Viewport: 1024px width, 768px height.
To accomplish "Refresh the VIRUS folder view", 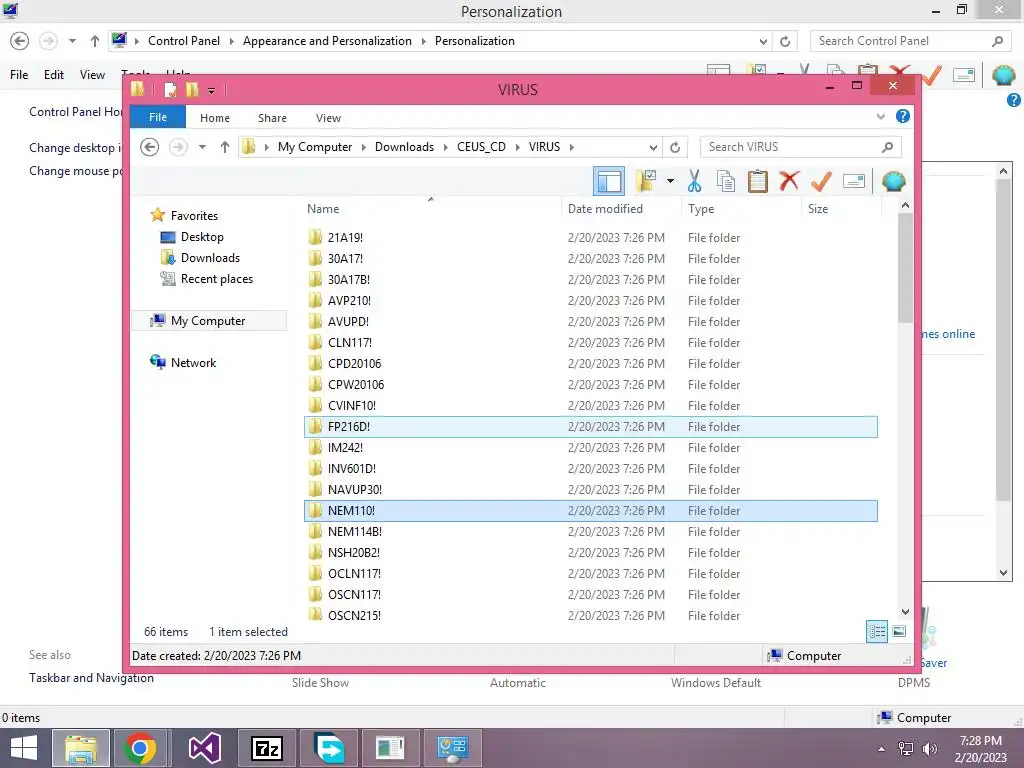I will (675, 147).
